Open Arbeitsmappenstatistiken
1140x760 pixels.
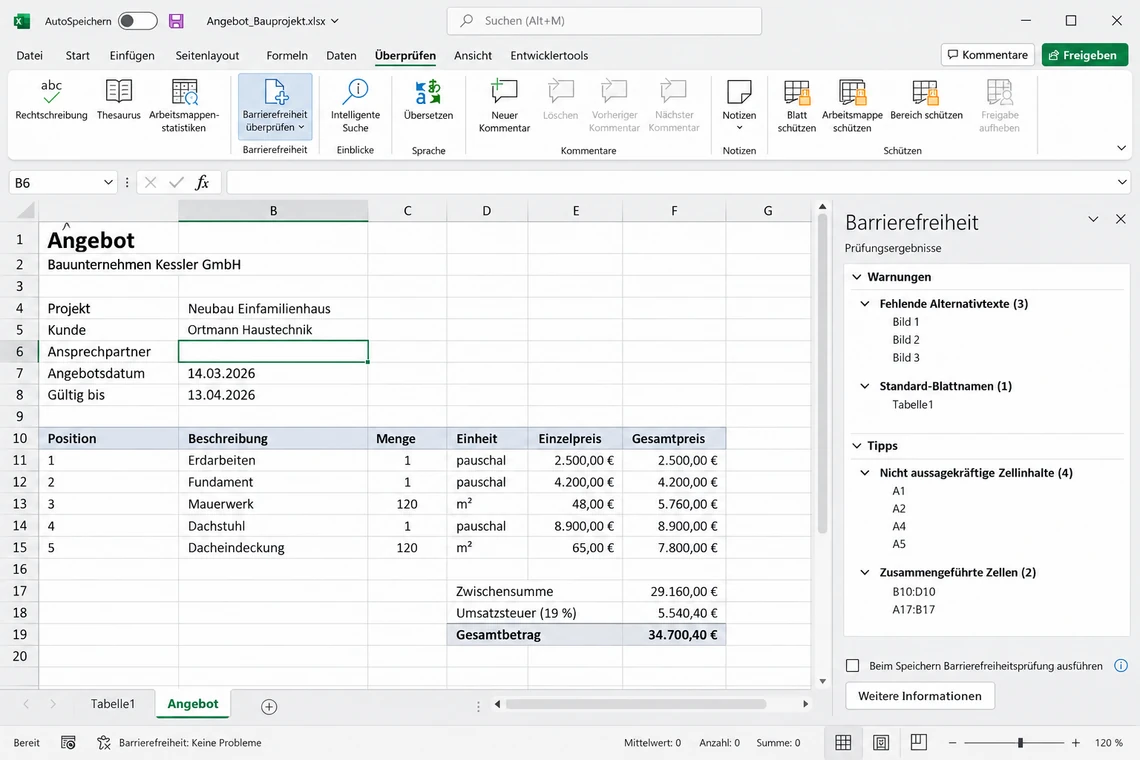(x=184, y=106)
